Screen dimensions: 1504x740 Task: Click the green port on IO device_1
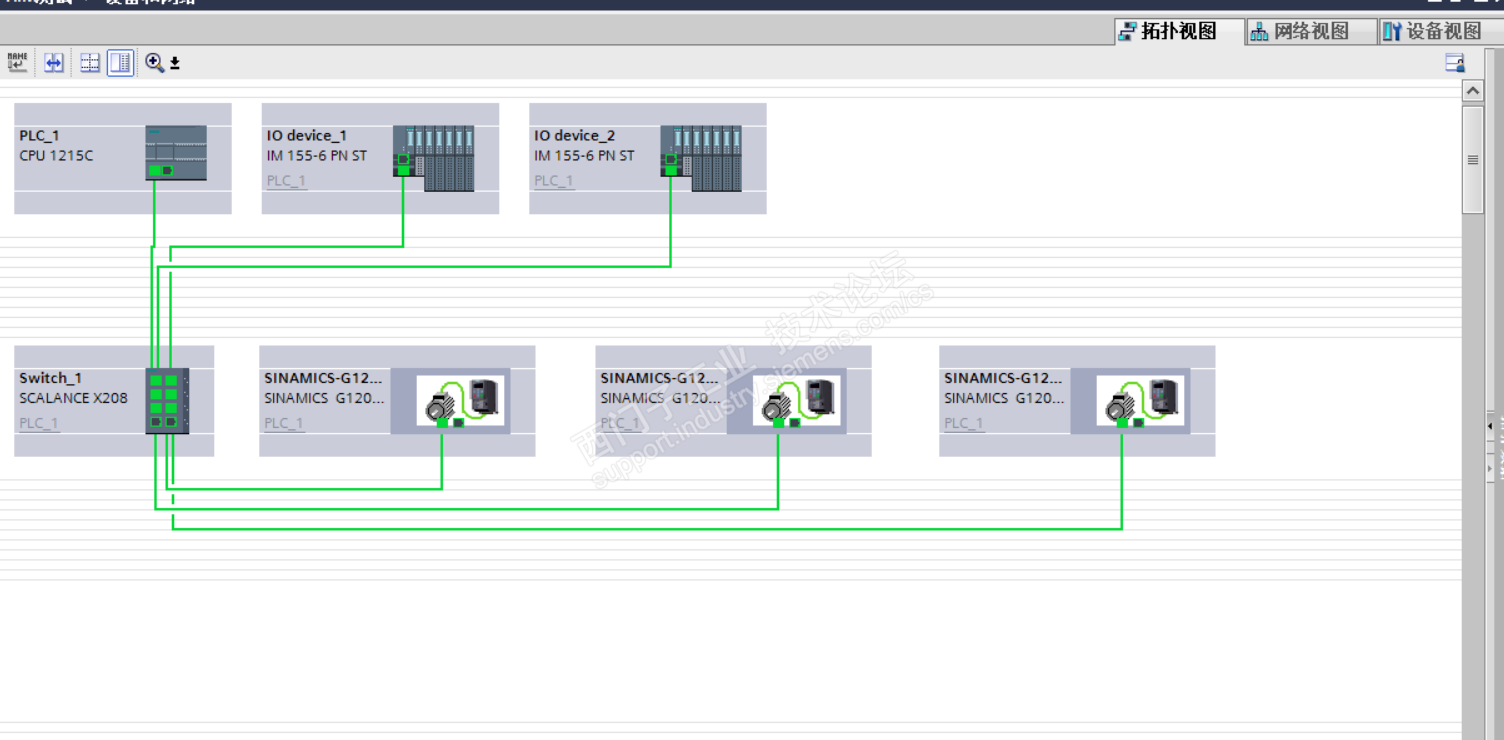(403, 170)
